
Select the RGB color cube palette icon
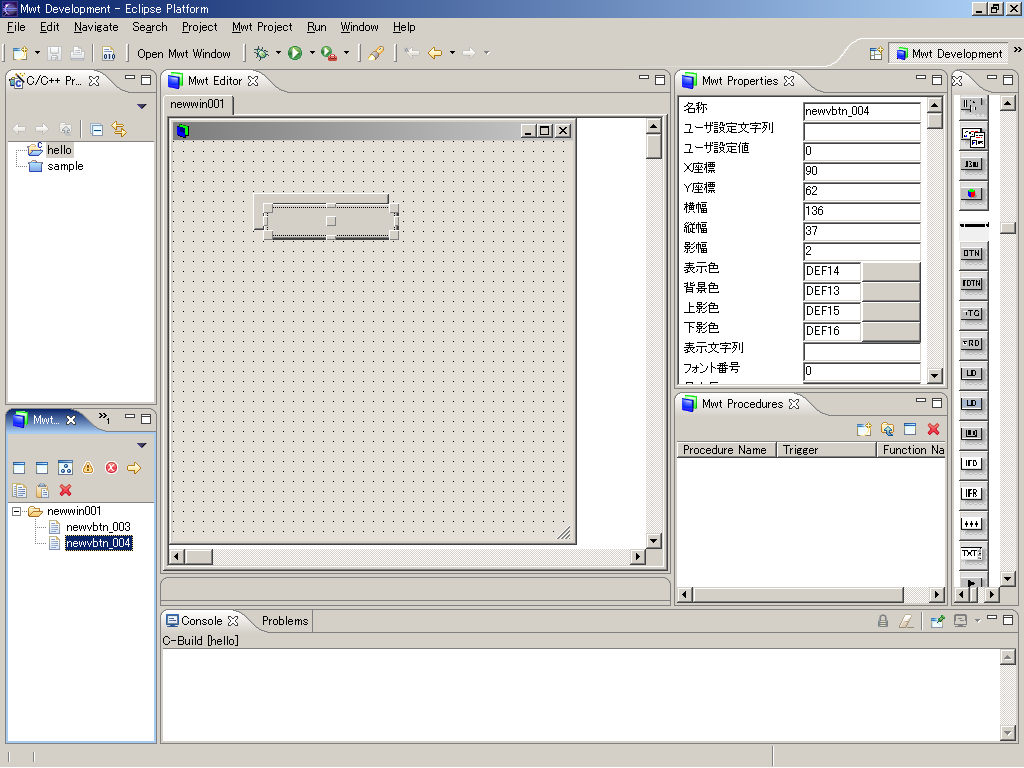point(972,193)
